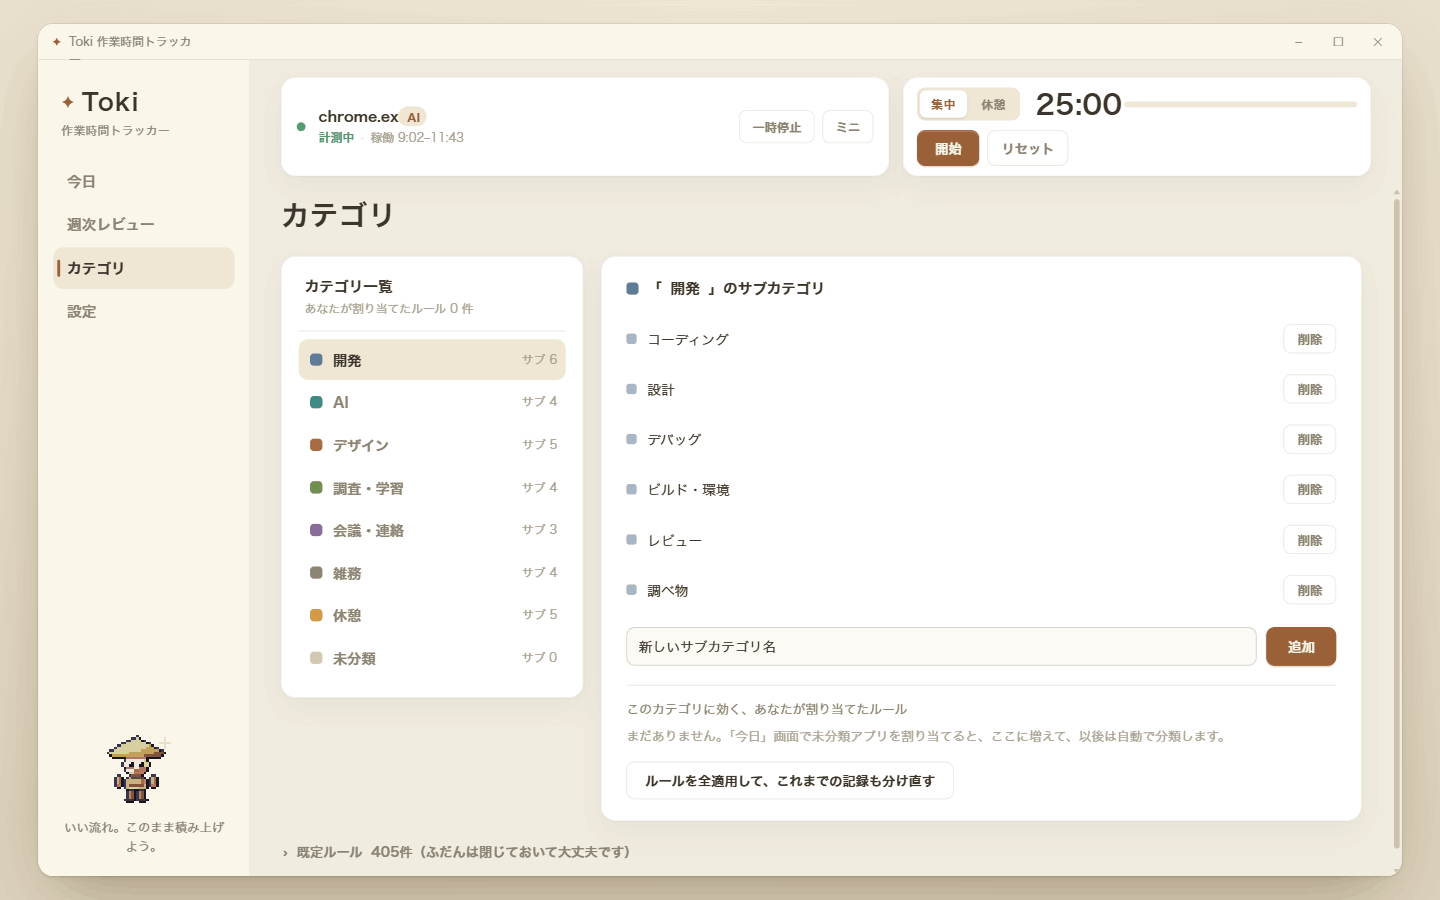The image size is (1440, 900).
Task: Click the chrome.ex app name
Action: 358,117
